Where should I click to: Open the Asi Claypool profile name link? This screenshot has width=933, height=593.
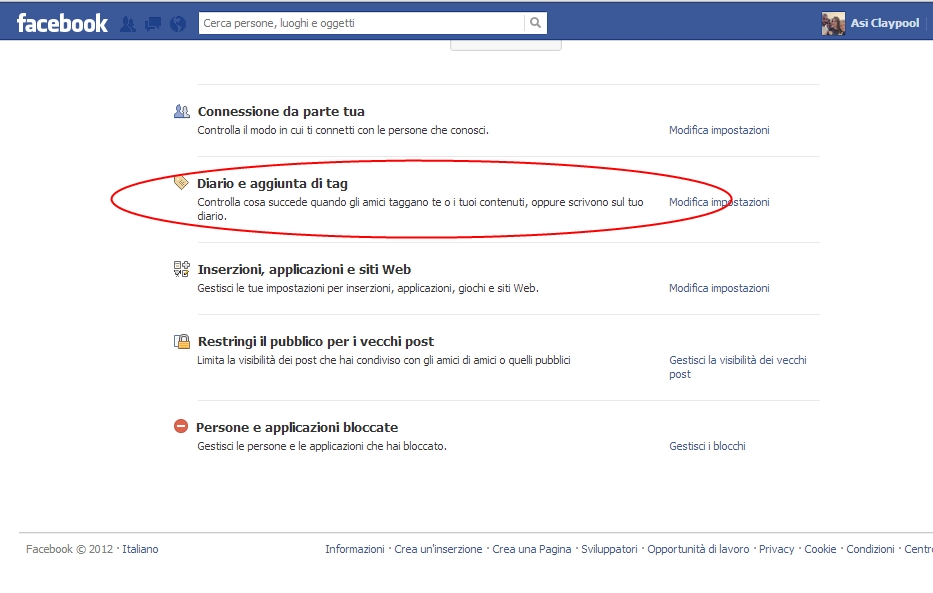tap(884, 23)
